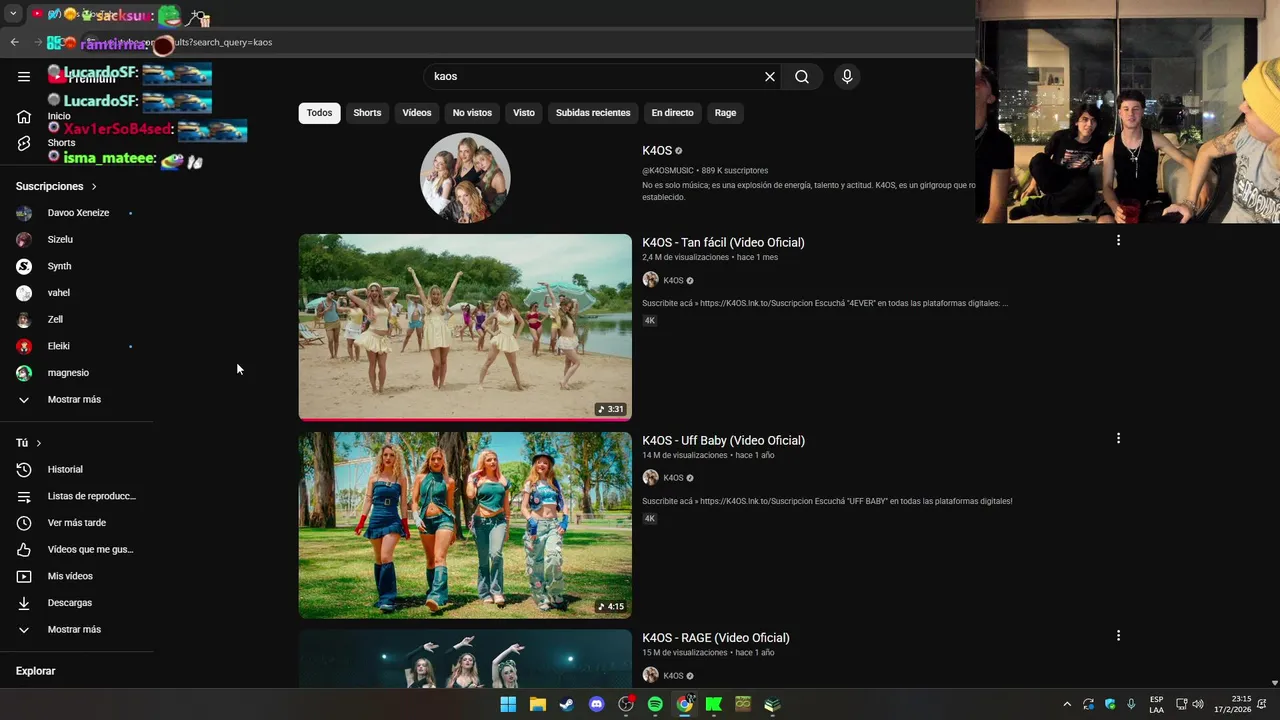Start voice search with the microphone icon
Viewport: 1280px width, 720px height.
(847, 77)
